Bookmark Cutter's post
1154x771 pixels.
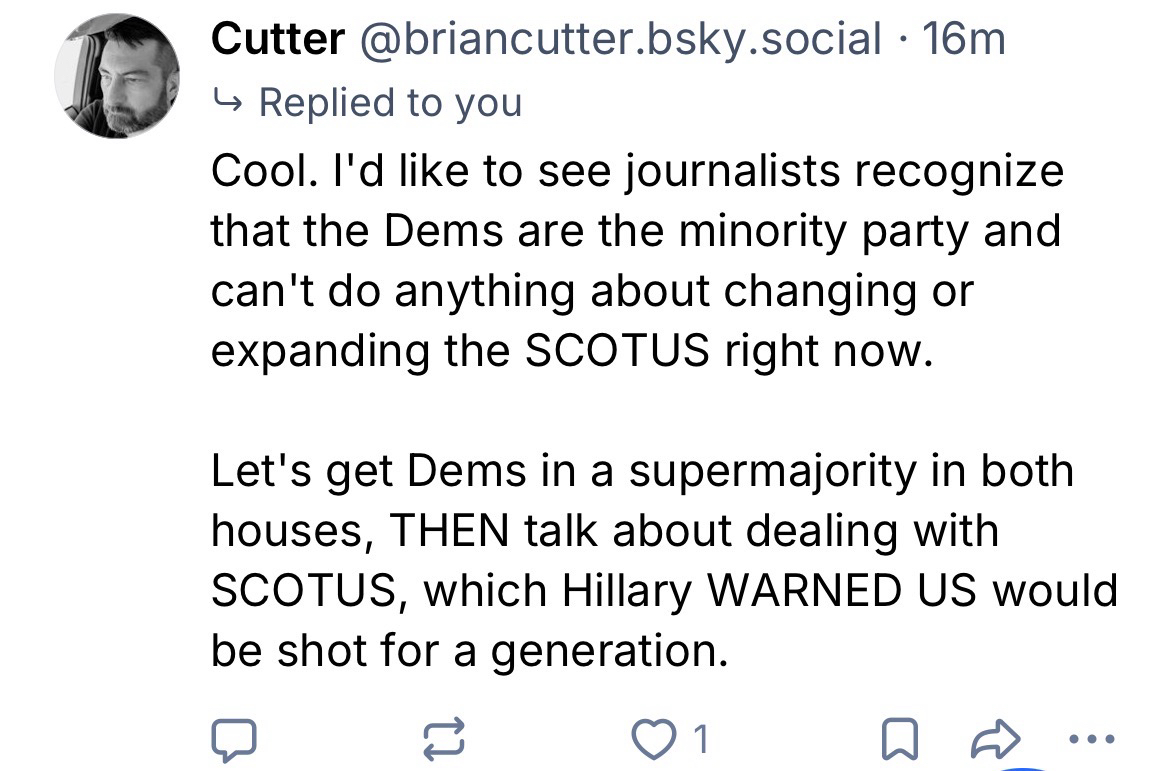pyautogui.click(x=901, y=740)
